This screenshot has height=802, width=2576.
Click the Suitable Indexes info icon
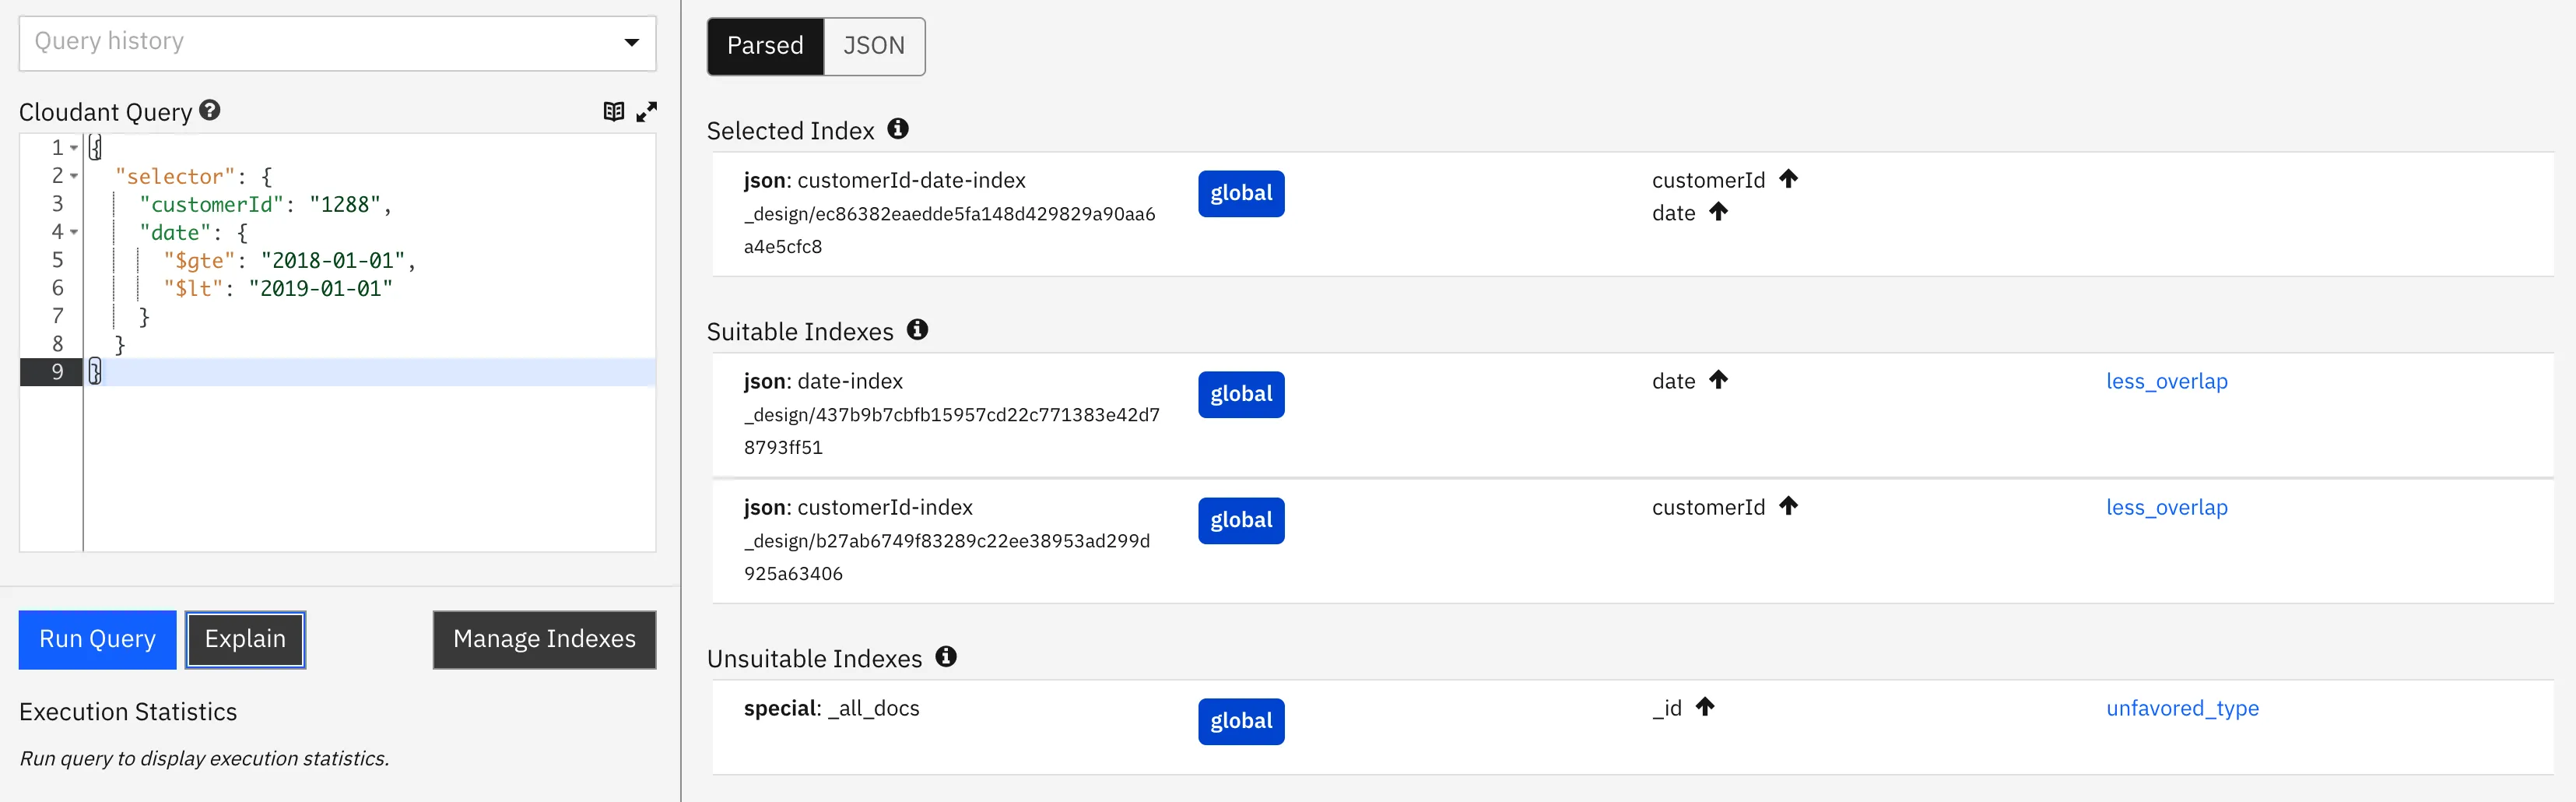point(917,330)
